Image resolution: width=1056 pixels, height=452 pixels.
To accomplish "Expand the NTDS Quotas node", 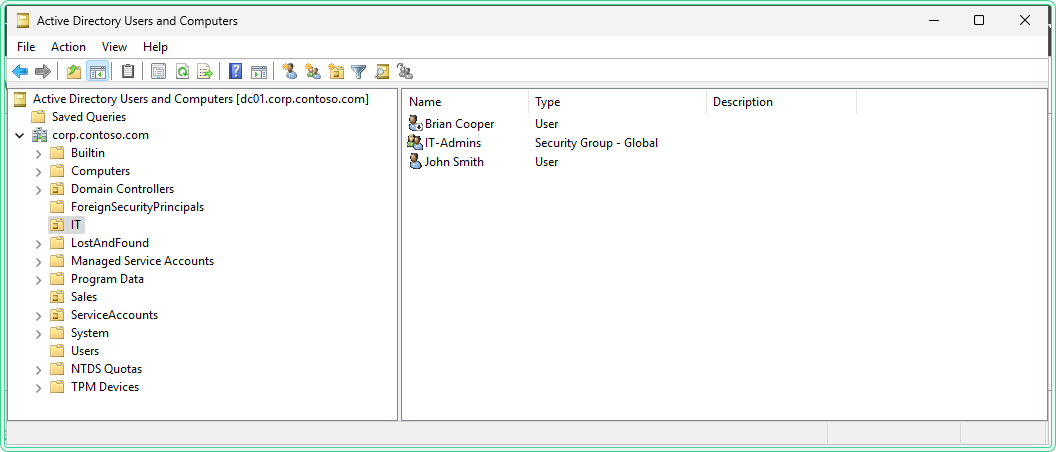I will point(39,368).
